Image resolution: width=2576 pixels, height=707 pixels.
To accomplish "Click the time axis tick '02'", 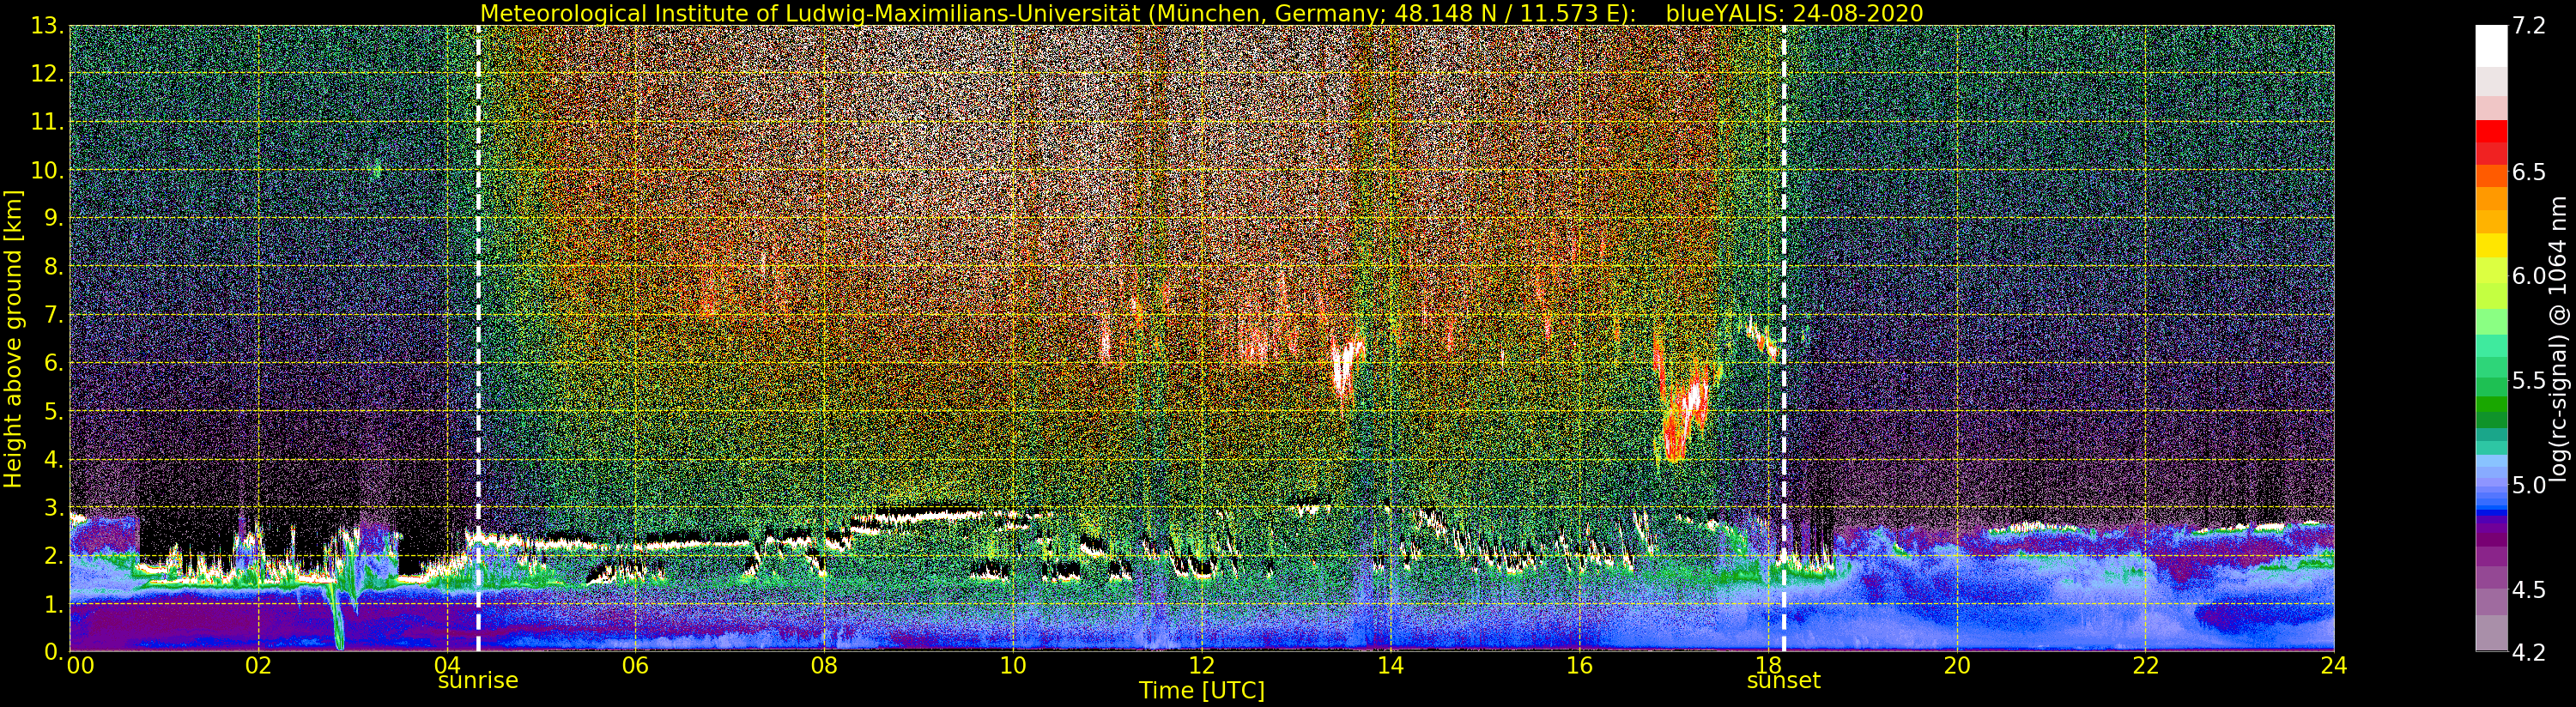I will (258, 666).
